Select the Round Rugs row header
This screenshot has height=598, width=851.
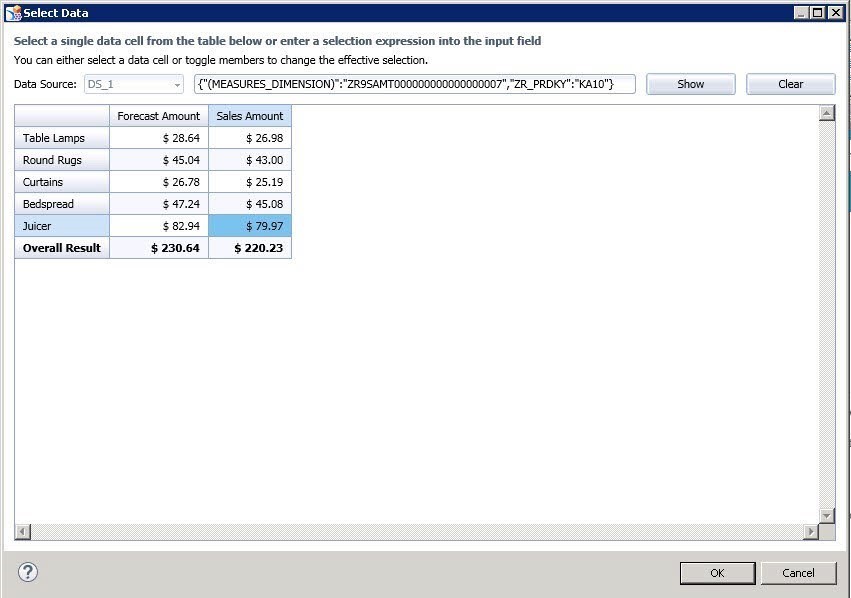pyautogui.click(x=61, y=160)
